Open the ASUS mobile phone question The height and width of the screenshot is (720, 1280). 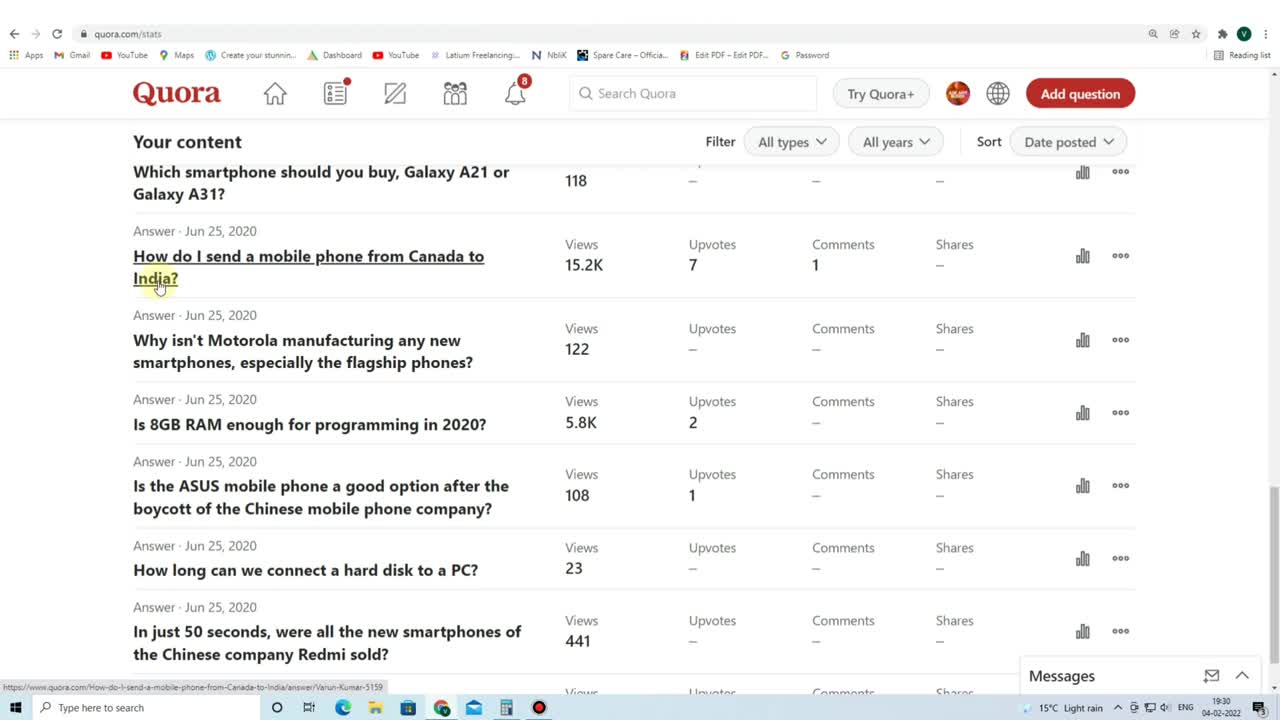coord(321,497)
